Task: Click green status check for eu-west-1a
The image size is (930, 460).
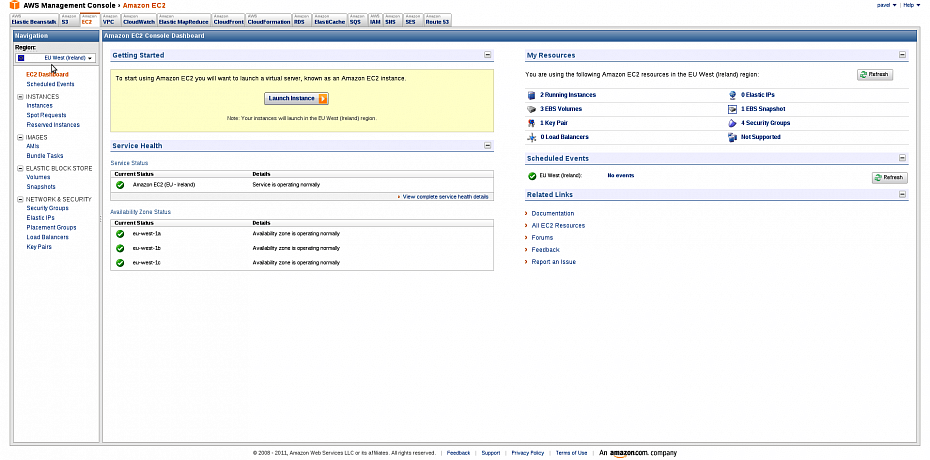Action: click(x=120, y=234)
